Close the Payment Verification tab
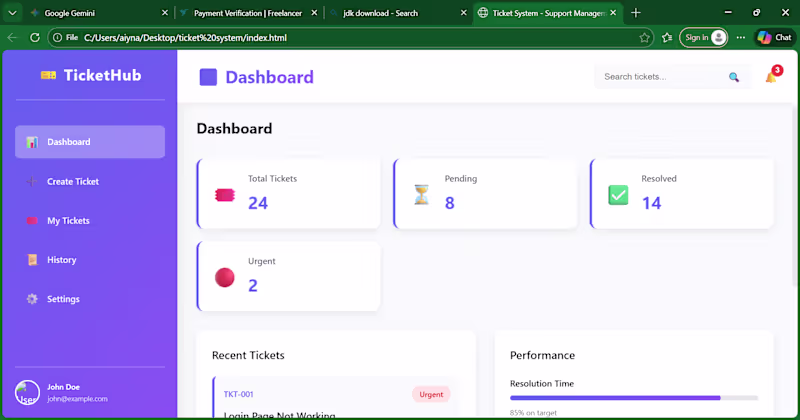 tap(314, 13)
